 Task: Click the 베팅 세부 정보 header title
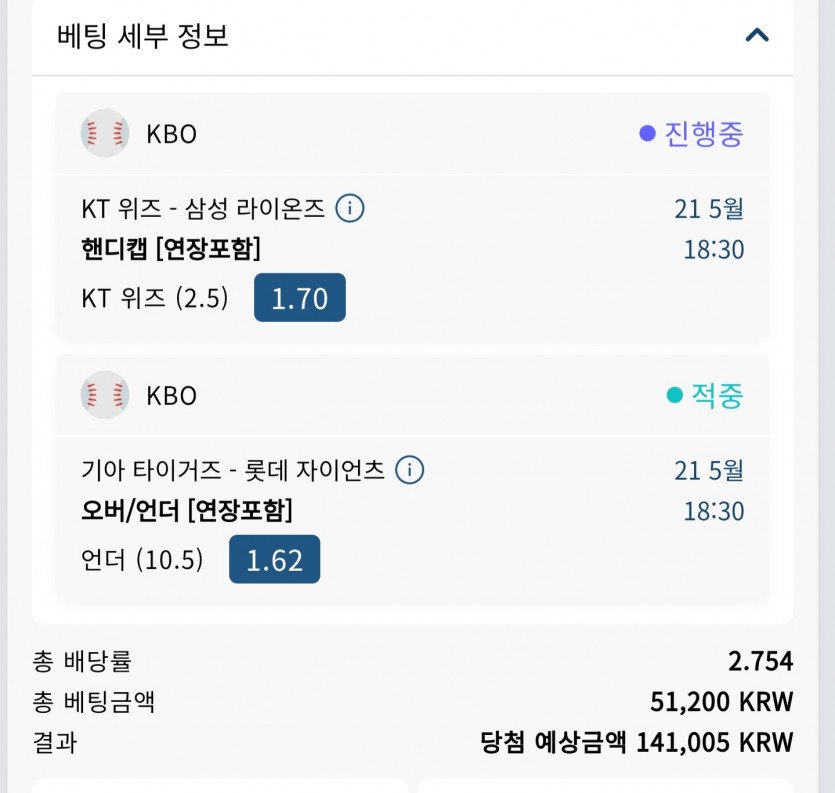(x=143, y=36)
